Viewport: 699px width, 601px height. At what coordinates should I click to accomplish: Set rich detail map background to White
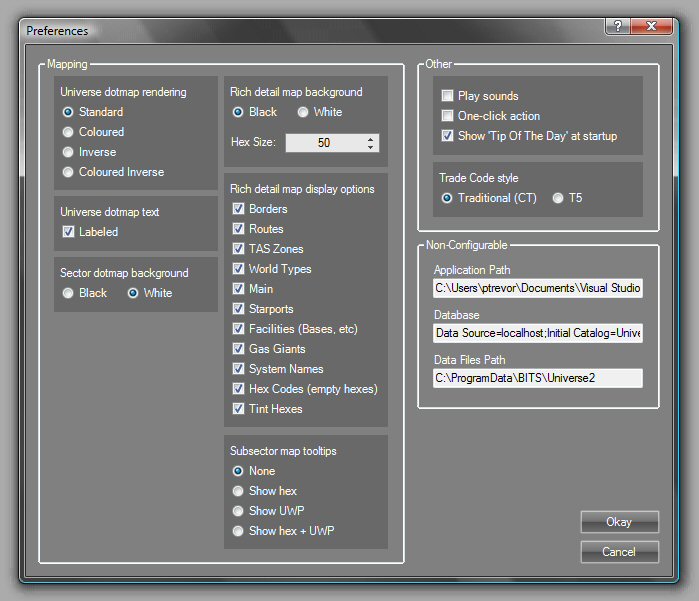click(x=303, y=112)
